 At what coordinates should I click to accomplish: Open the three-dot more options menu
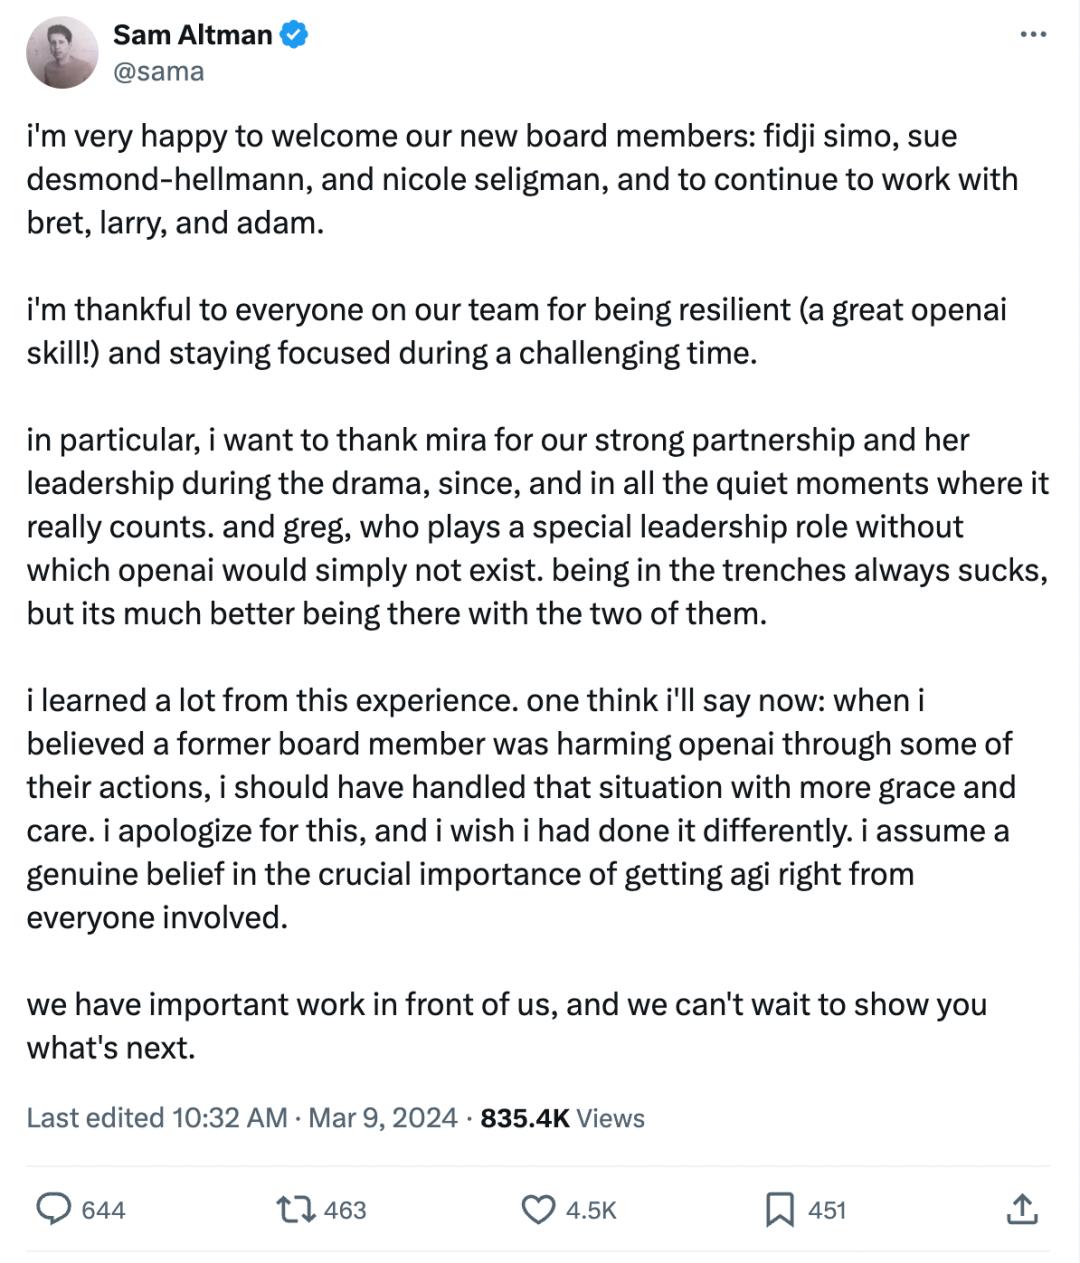[x=1032, y=35]
